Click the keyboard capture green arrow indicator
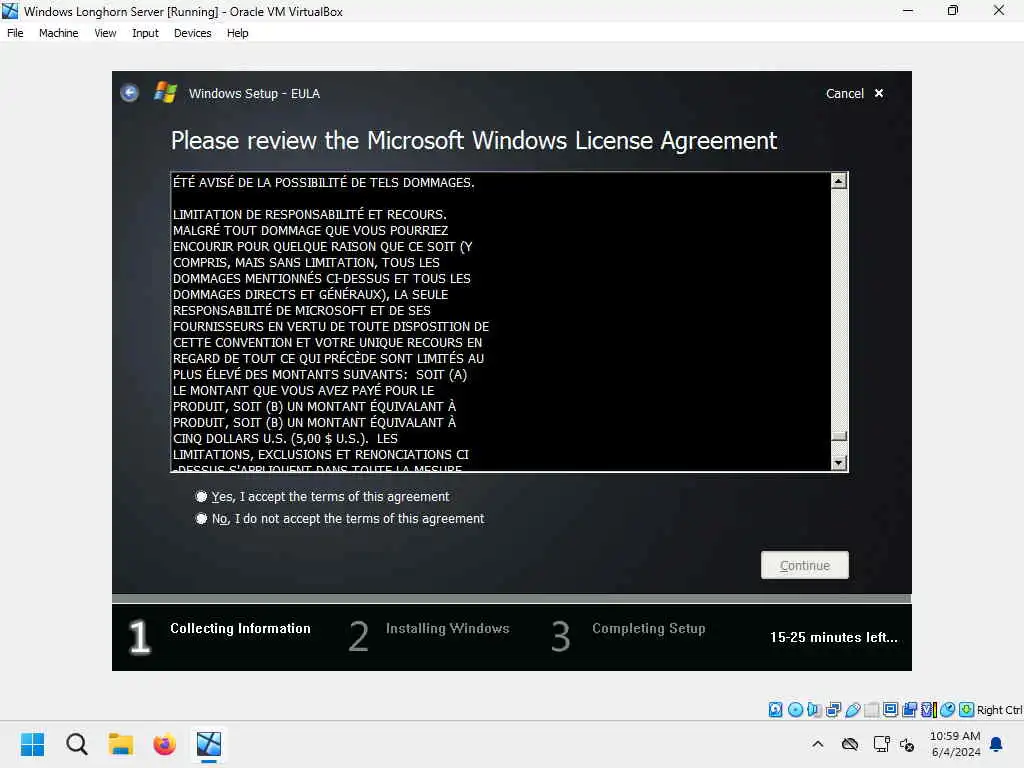Viewport: 1024px width, 768px height. pyautogui.click(x=967, y=709)
